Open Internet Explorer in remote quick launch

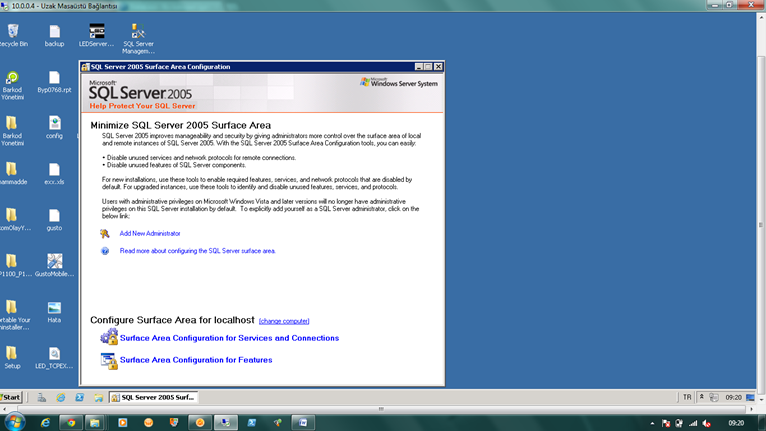[61, 398]
